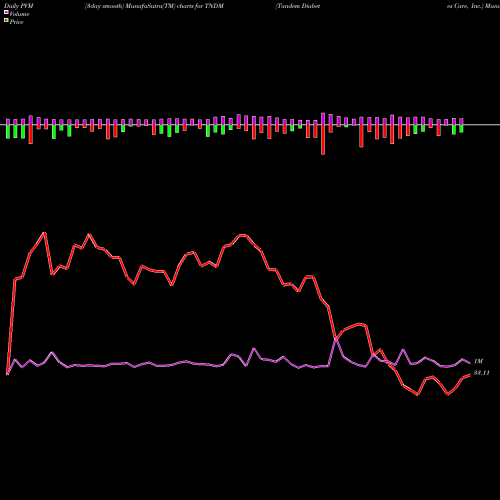
Task: Select the 'Price' legend label
Action: click(16, 22)
